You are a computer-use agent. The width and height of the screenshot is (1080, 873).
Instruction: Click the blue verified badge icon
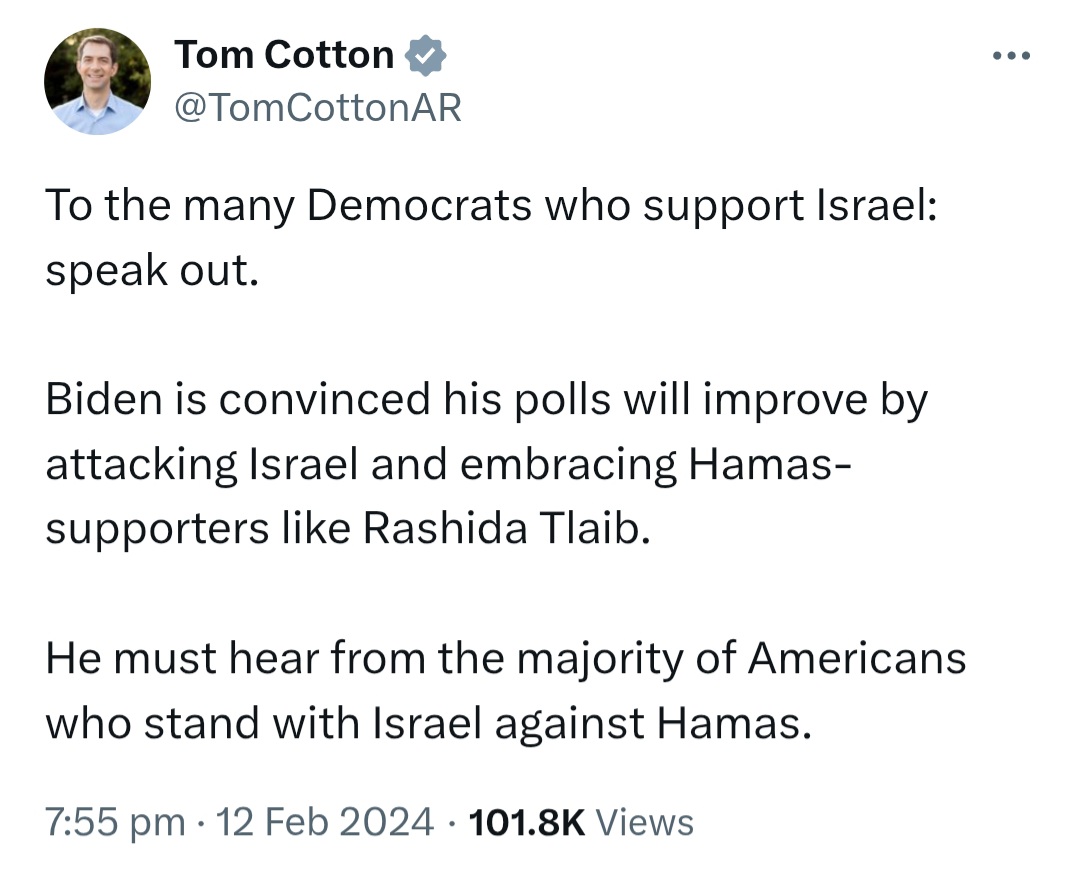[425, 55]
